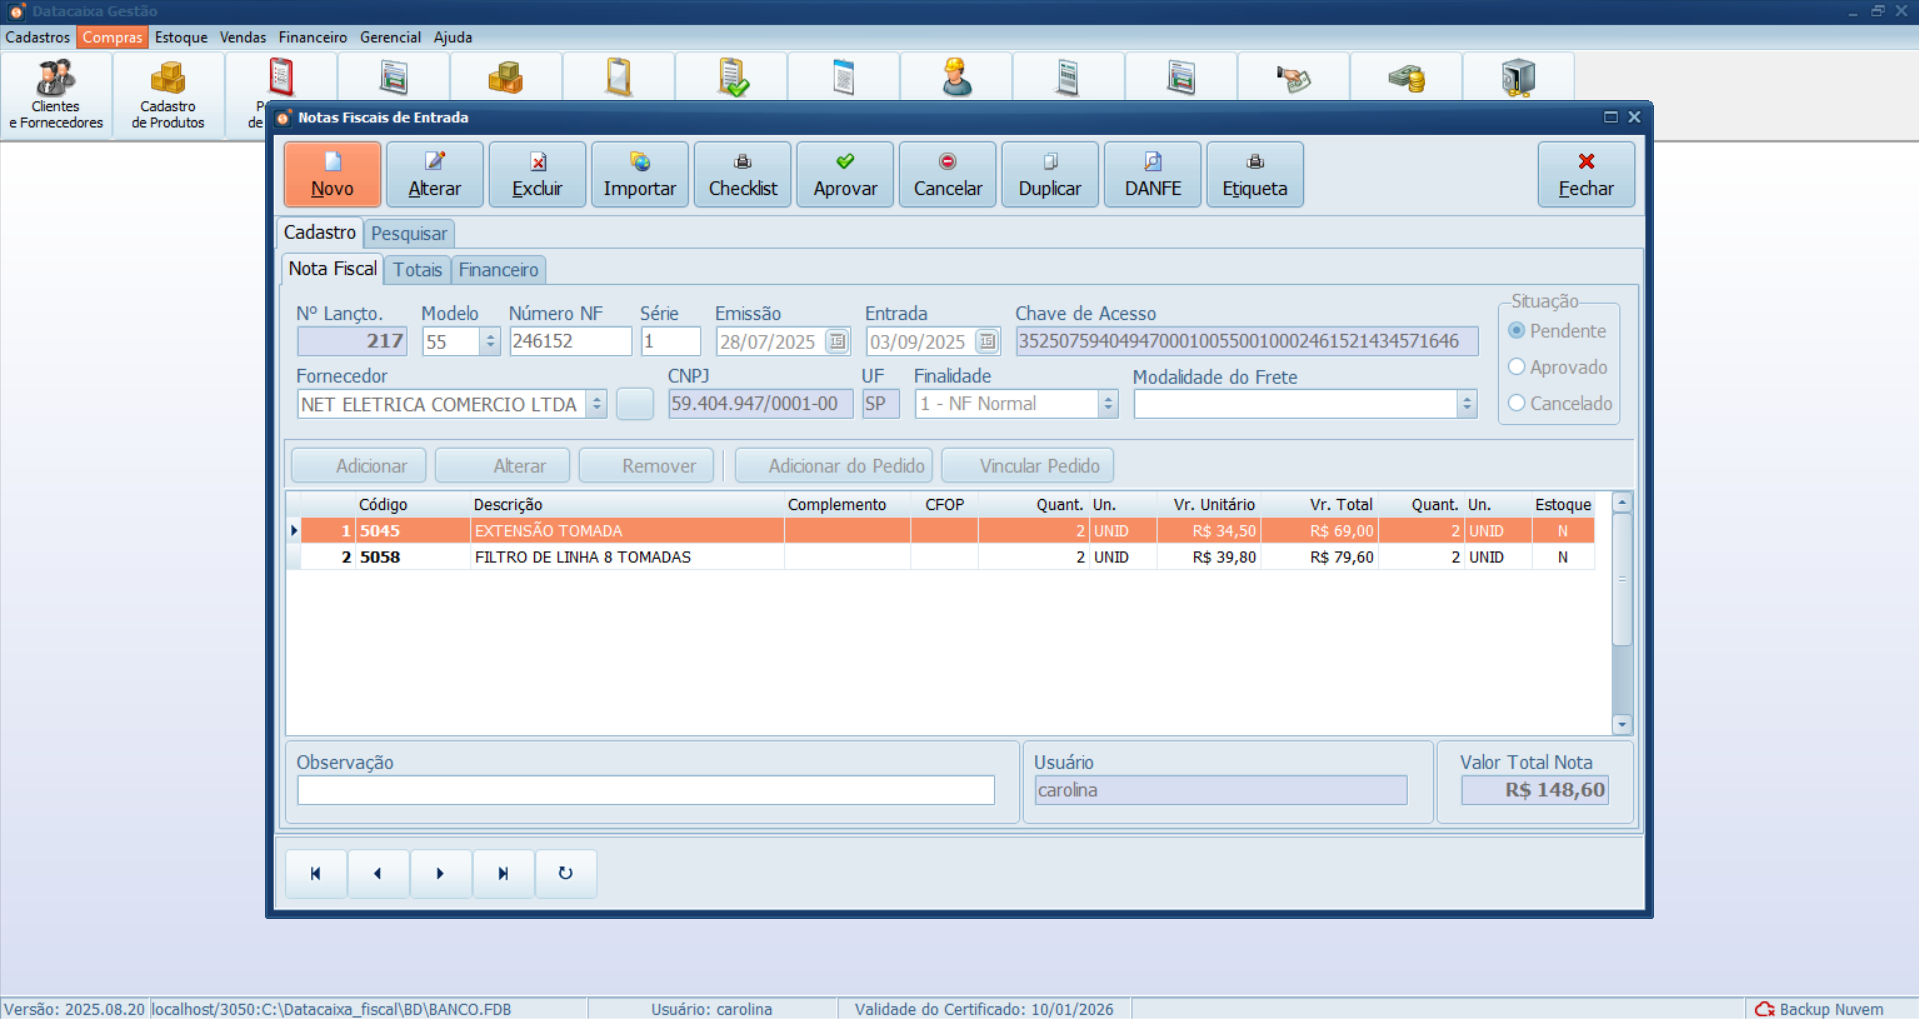Import an XML with Importar

coord(639,174)
